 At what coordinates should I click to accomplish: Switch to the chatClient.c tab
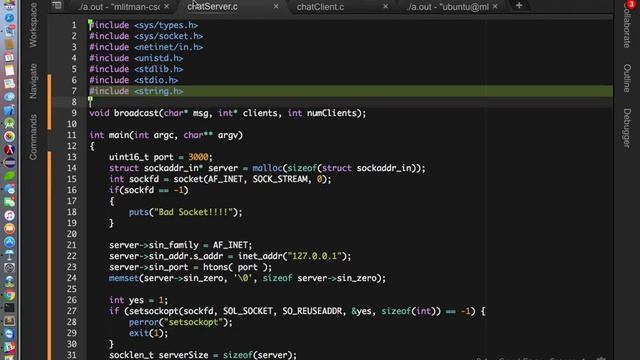[320, 7]
